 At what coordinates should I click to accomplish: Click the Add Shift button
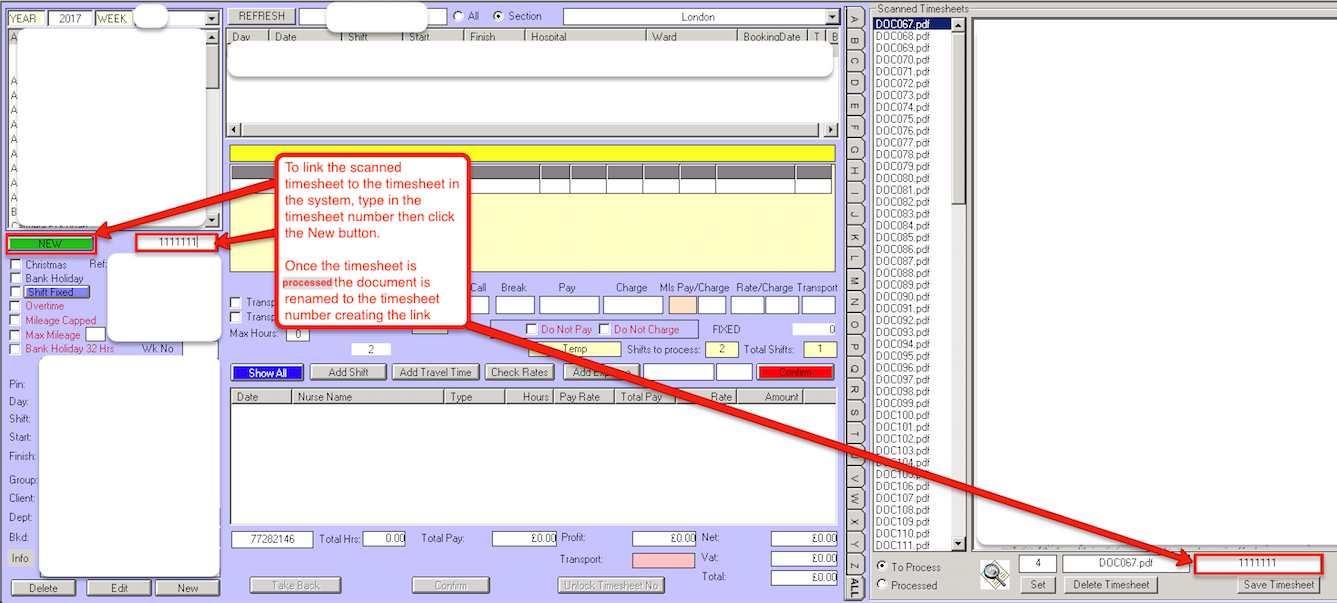click(346, 372)
